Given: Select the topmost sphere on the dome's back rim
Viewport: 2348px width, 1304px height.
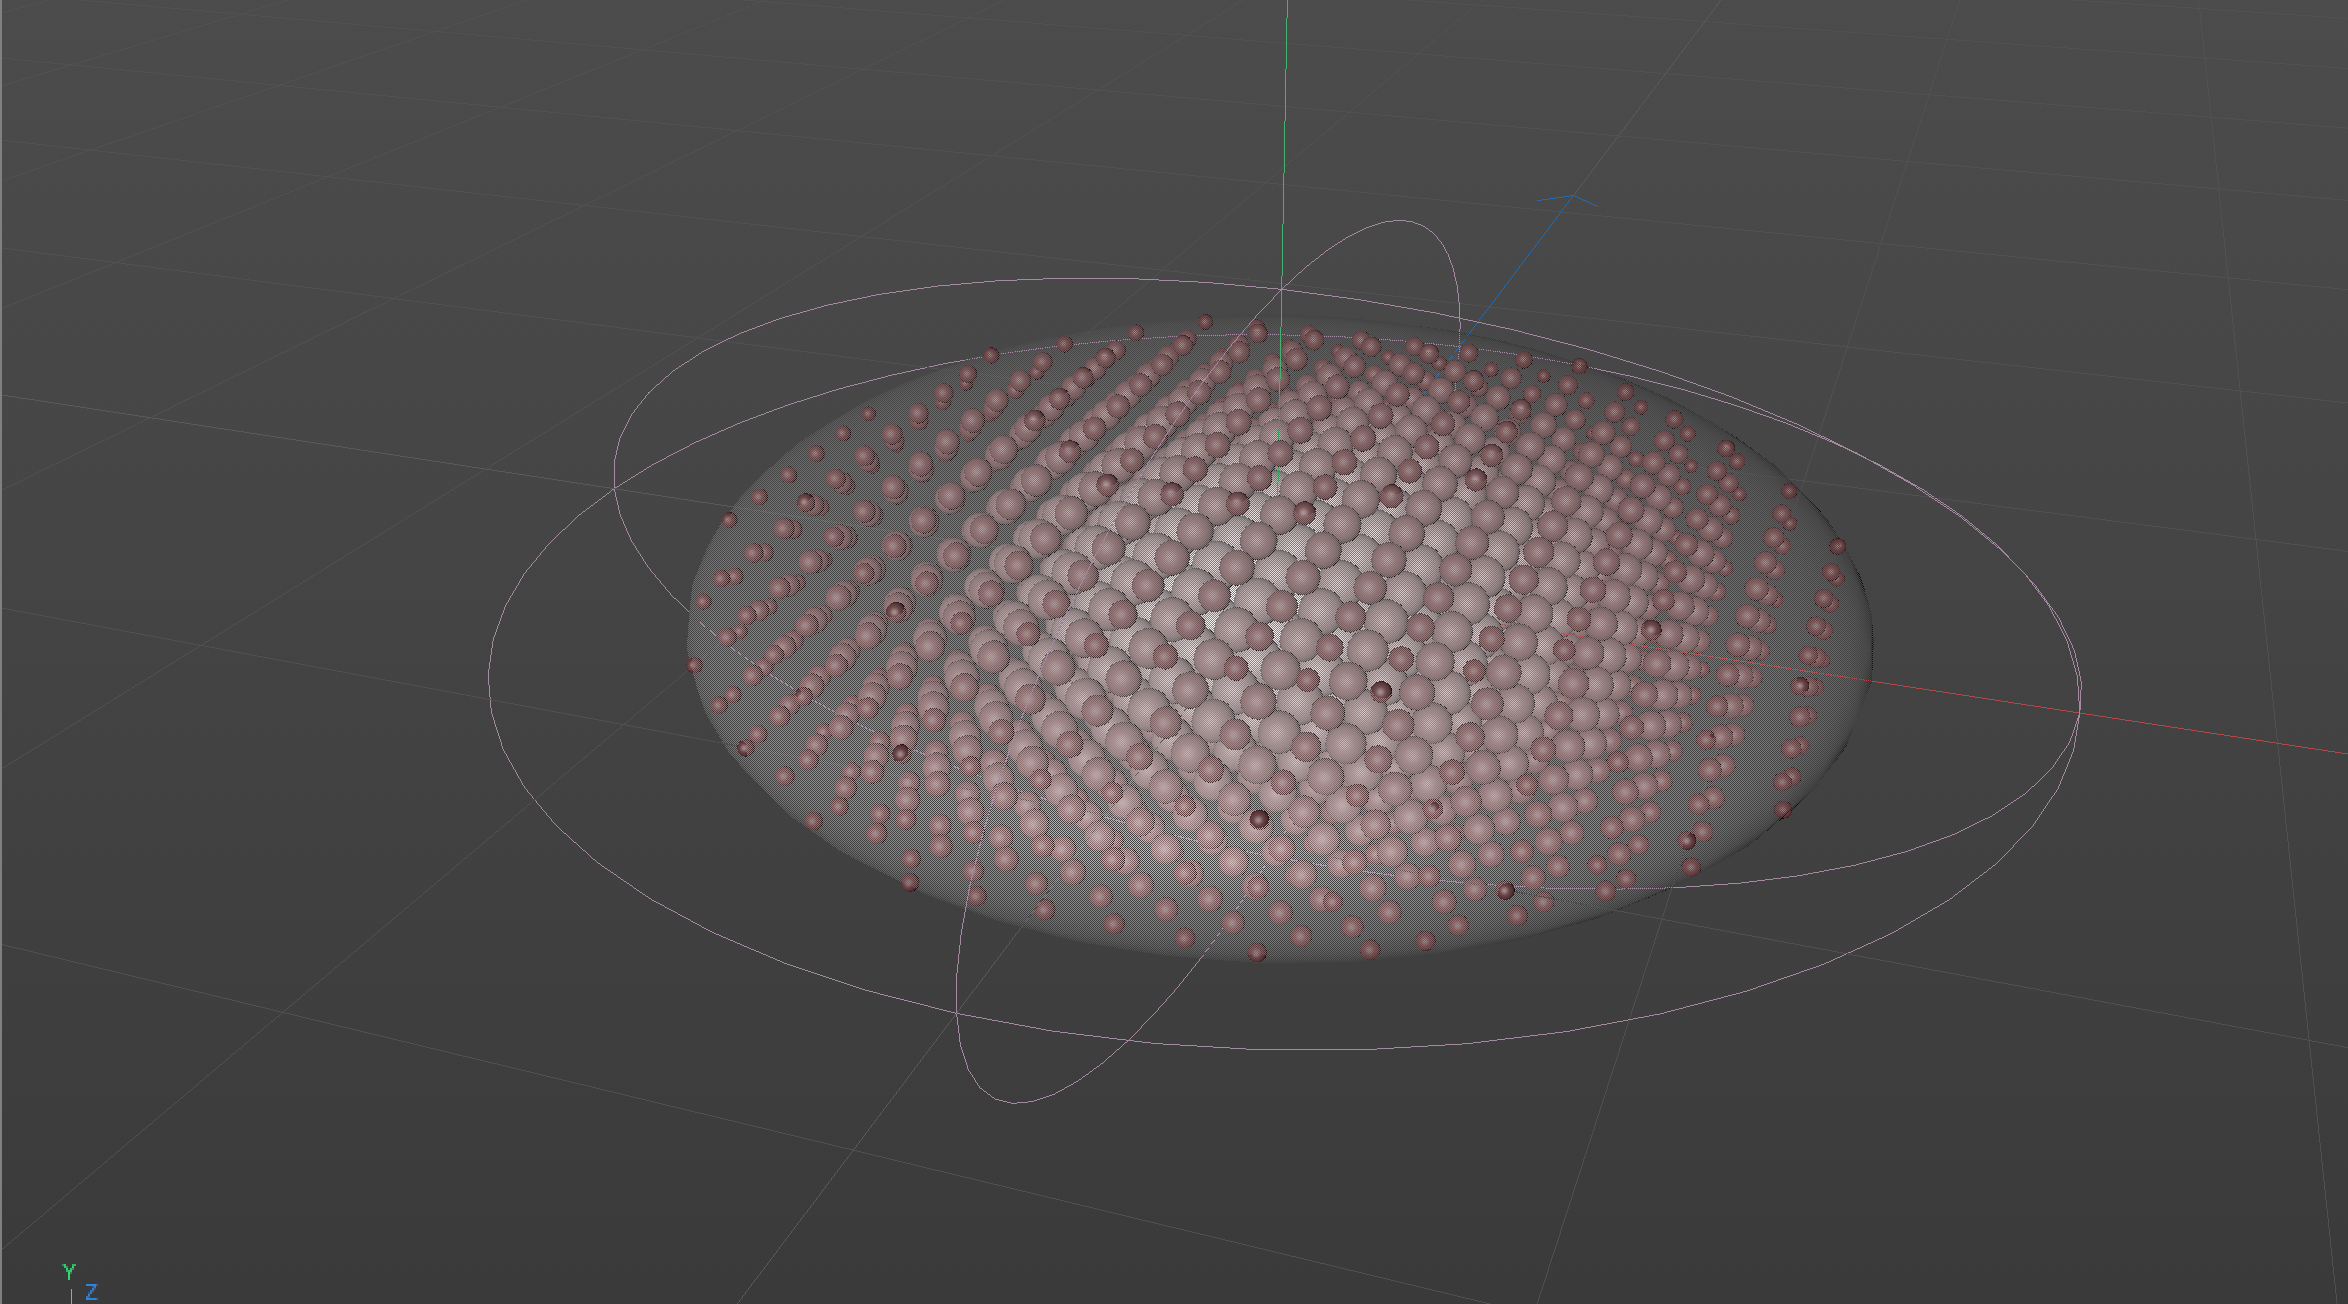Looking at the screenshot, I should [1205, 322].
